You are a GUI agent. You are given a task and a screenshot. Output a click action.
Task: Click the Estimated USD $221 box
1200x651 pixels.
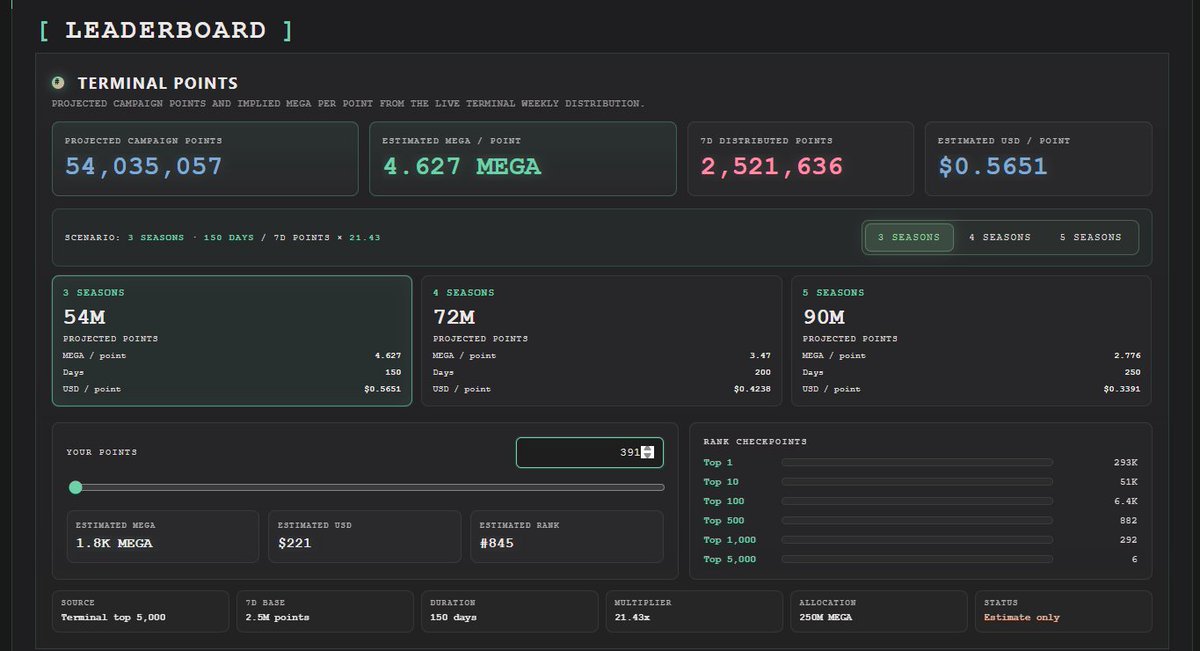point(365,536)
